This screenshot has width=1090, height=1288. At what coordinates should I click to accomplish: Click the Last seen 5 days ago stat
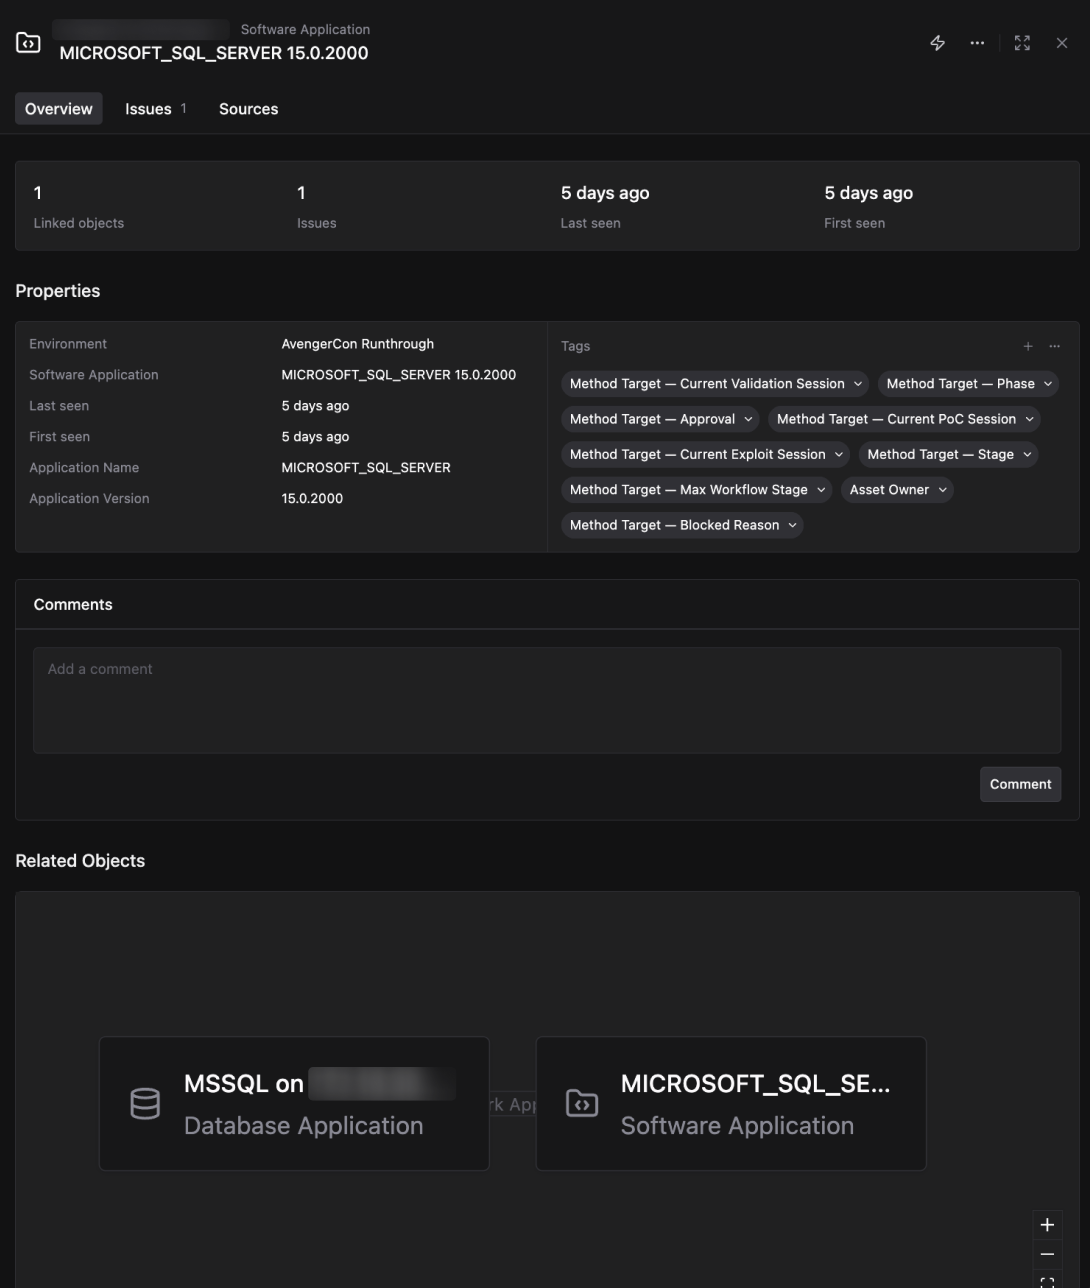point(605,206)
